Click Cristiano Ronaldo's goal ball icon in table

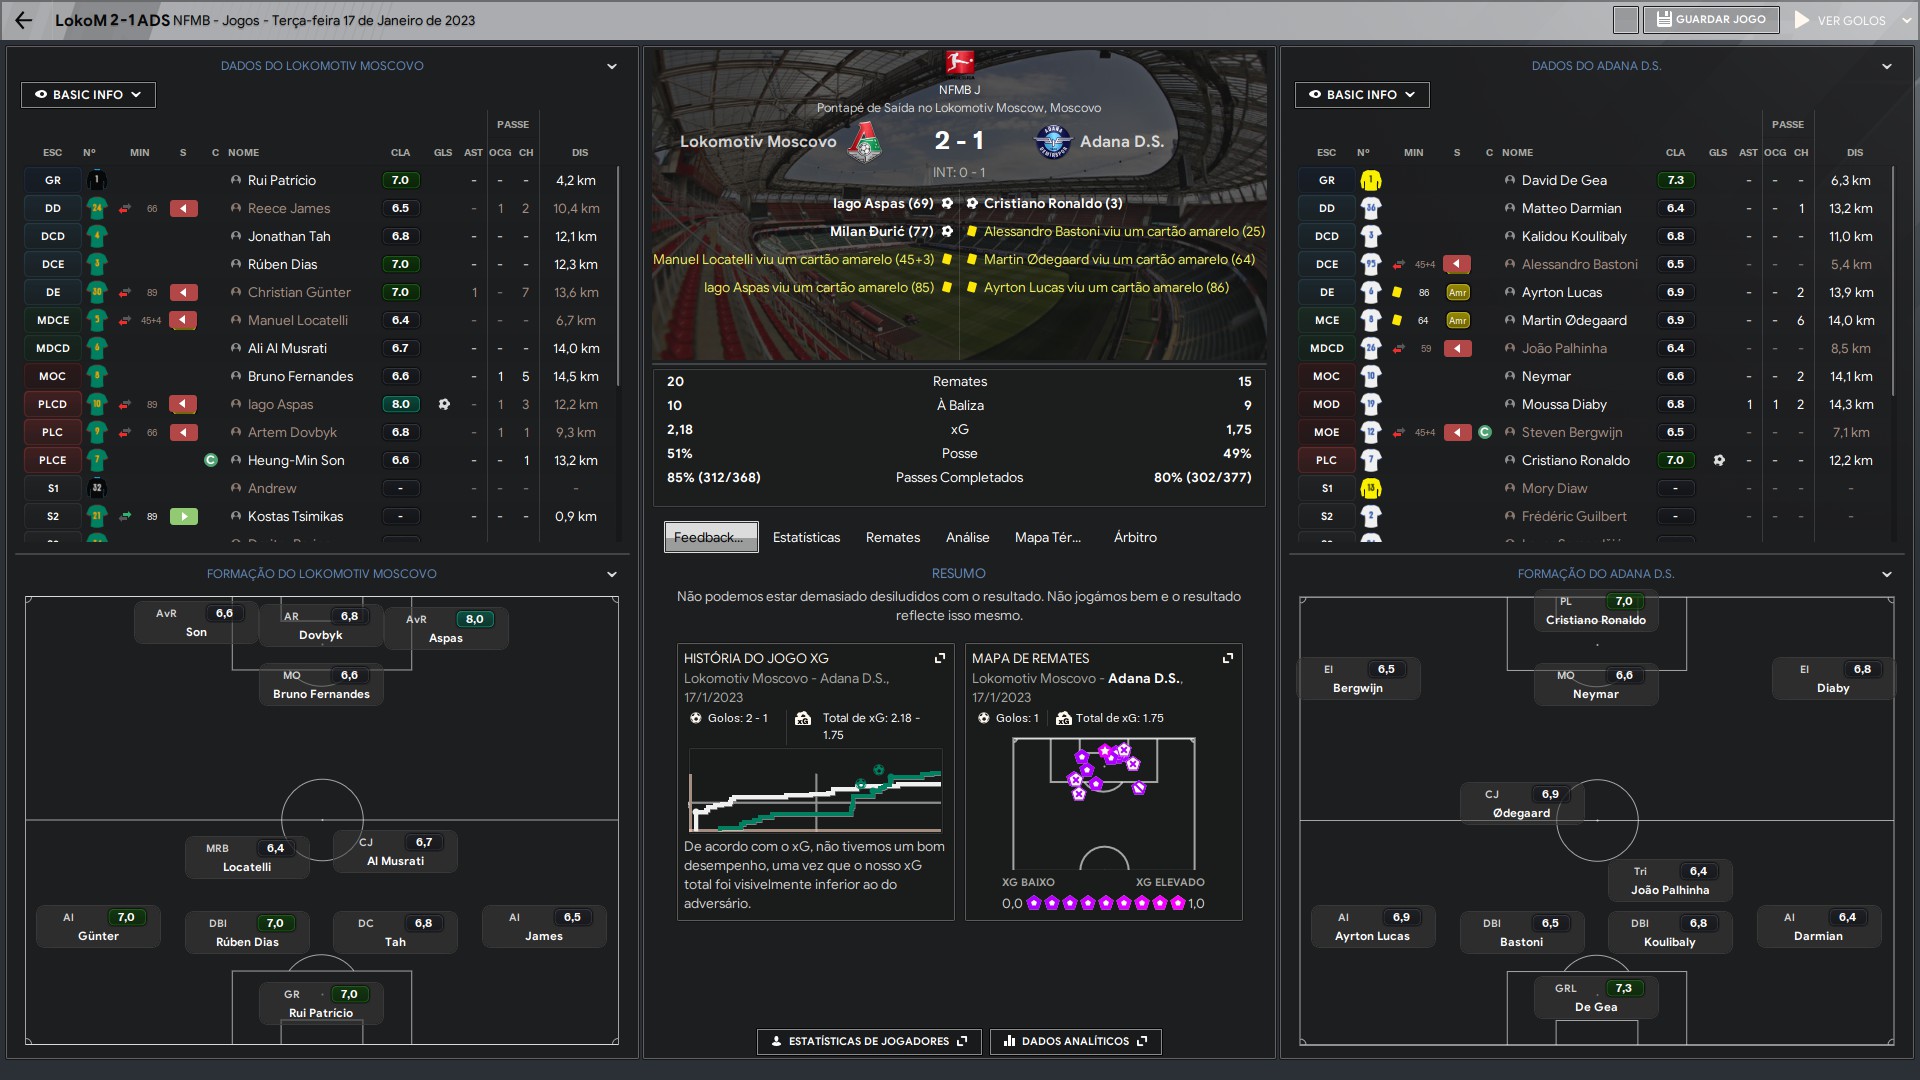(x=1719, y=461)
